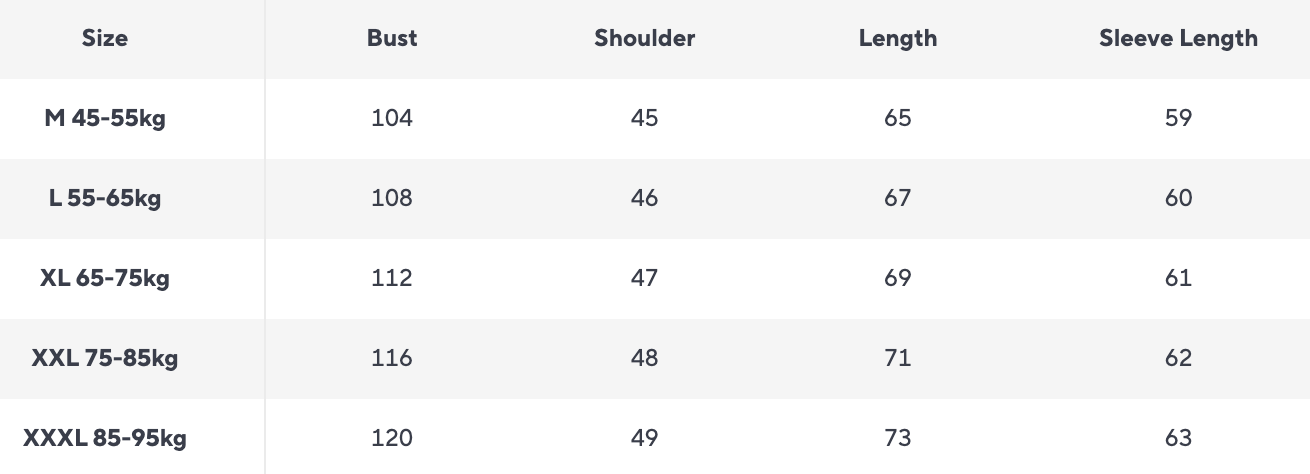Click length value 73 for size XXXL

[898, 438]
